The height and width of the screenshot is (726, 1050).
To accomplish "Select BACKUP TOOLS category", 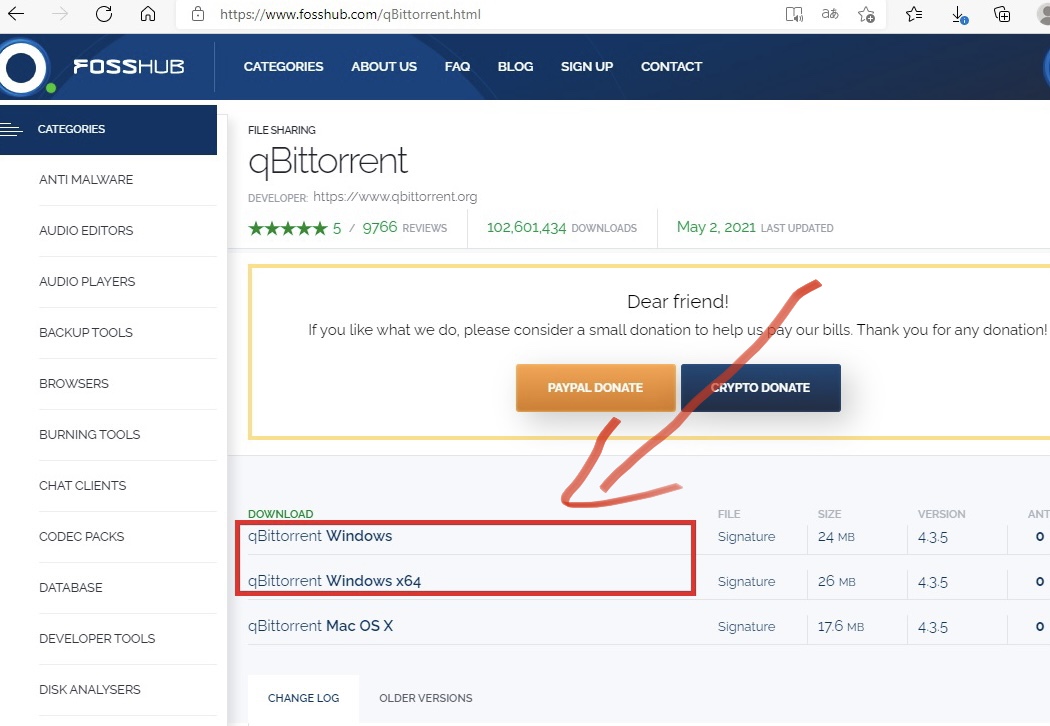I will [86, 332].
